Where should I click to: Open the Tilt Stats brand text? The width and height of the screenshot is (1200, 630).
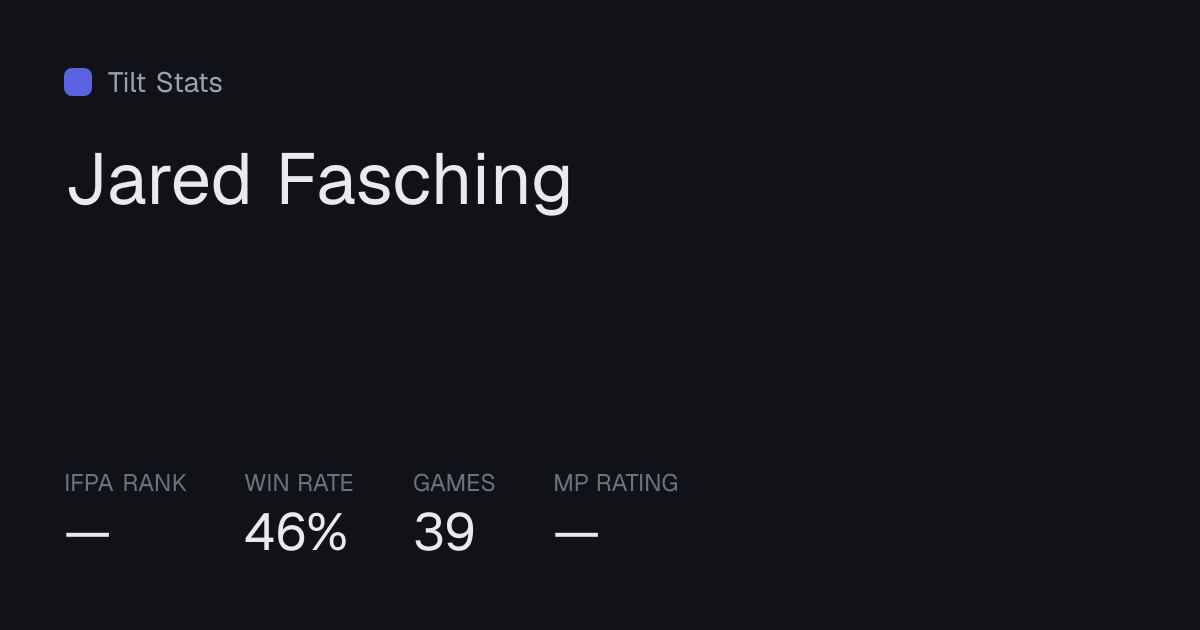(x=165, y=82)
